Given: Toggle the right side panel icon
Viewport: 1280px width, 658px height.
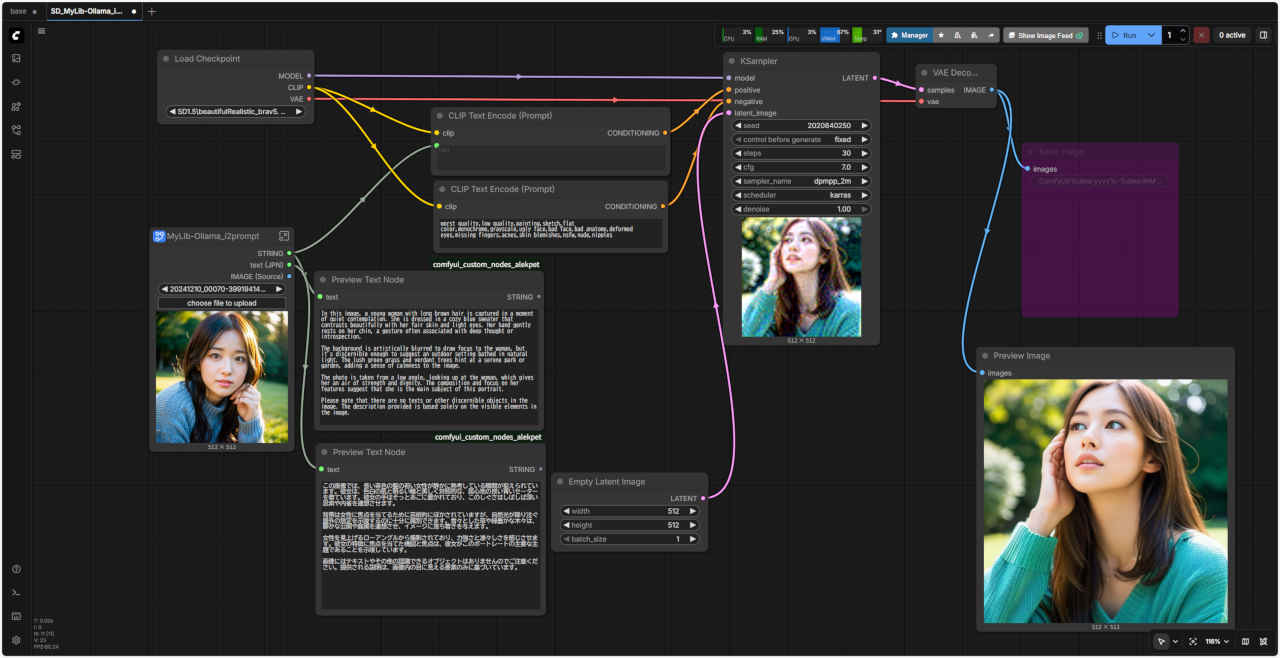Looking at the screenshot, I should pos(1263,35).
